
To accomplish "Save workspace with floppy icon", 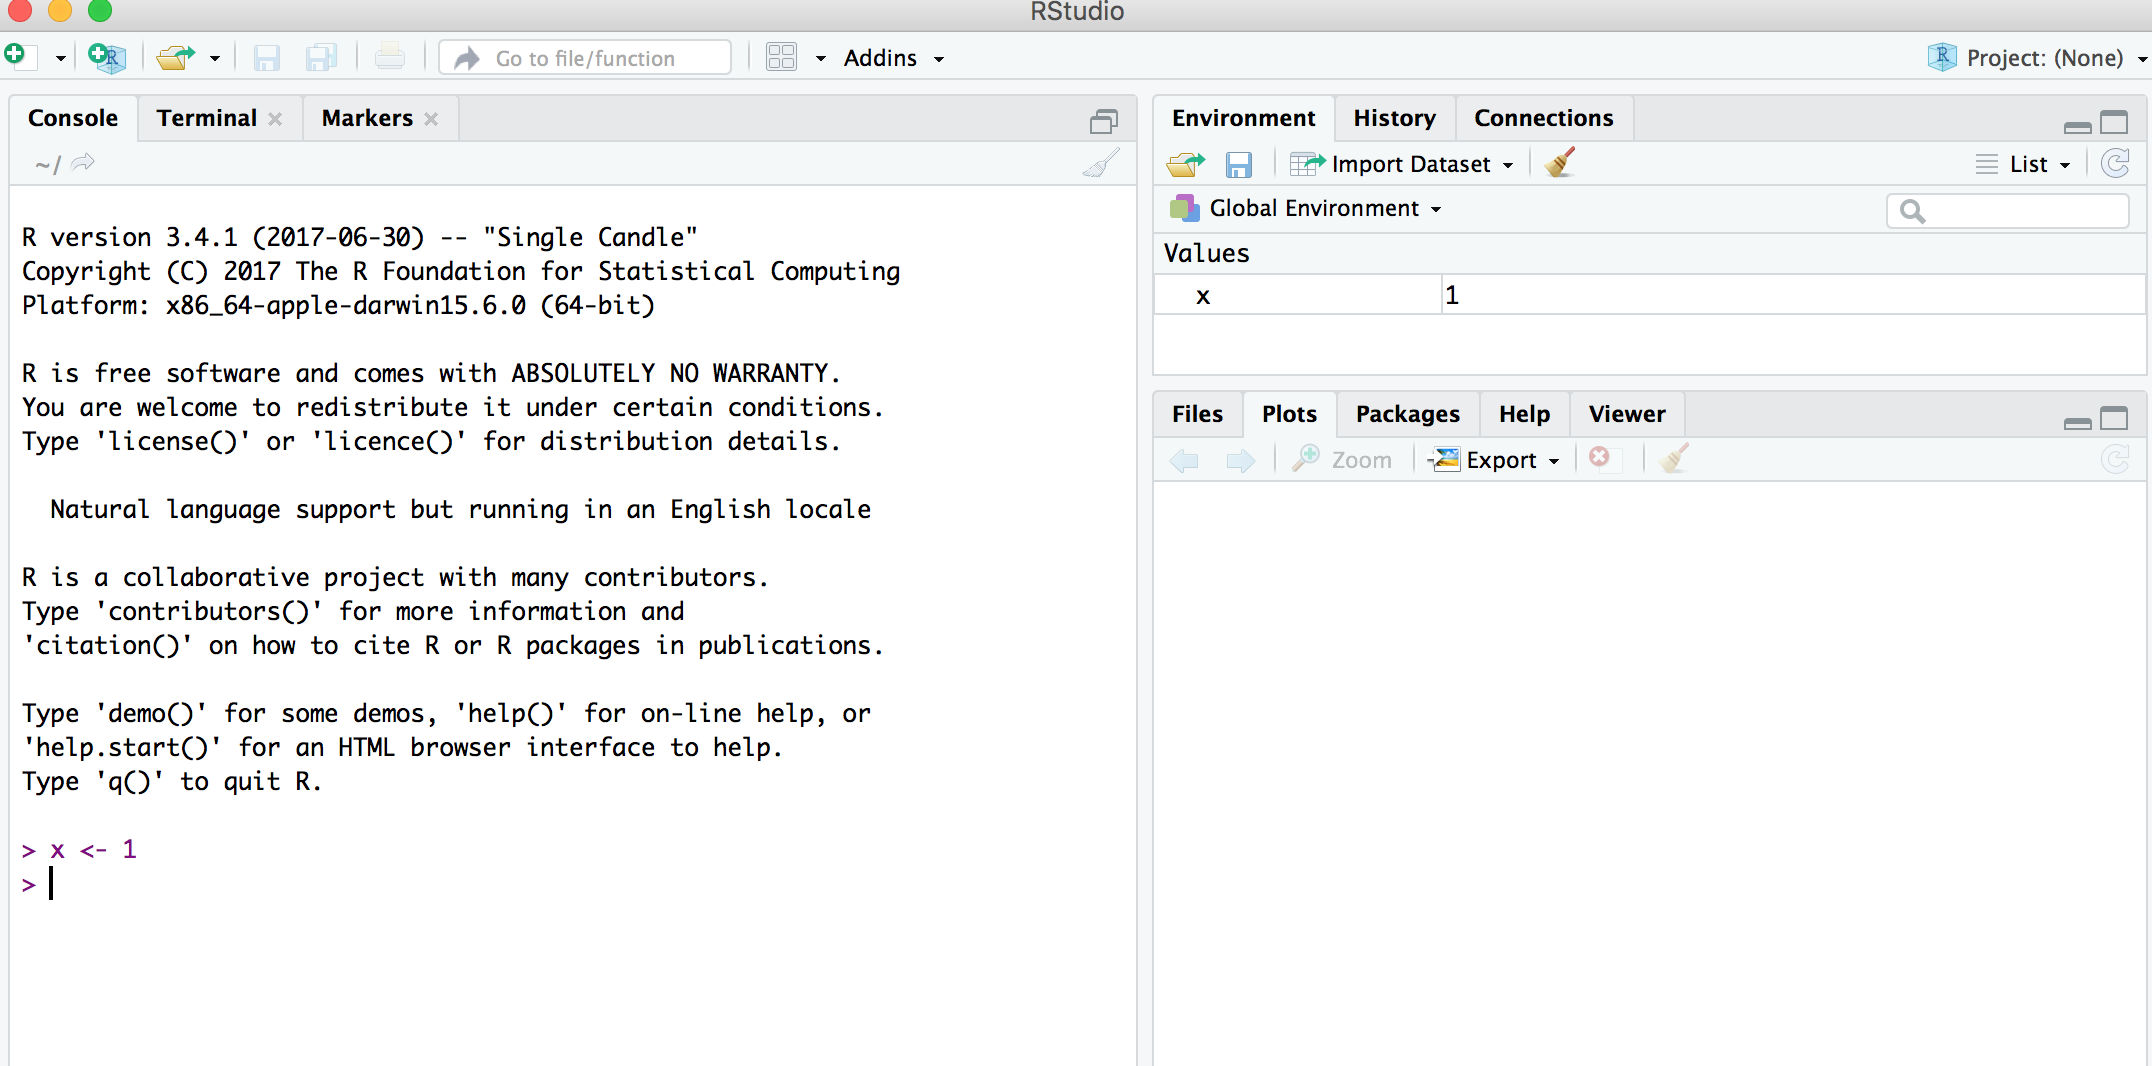I will pos(1239,164).
